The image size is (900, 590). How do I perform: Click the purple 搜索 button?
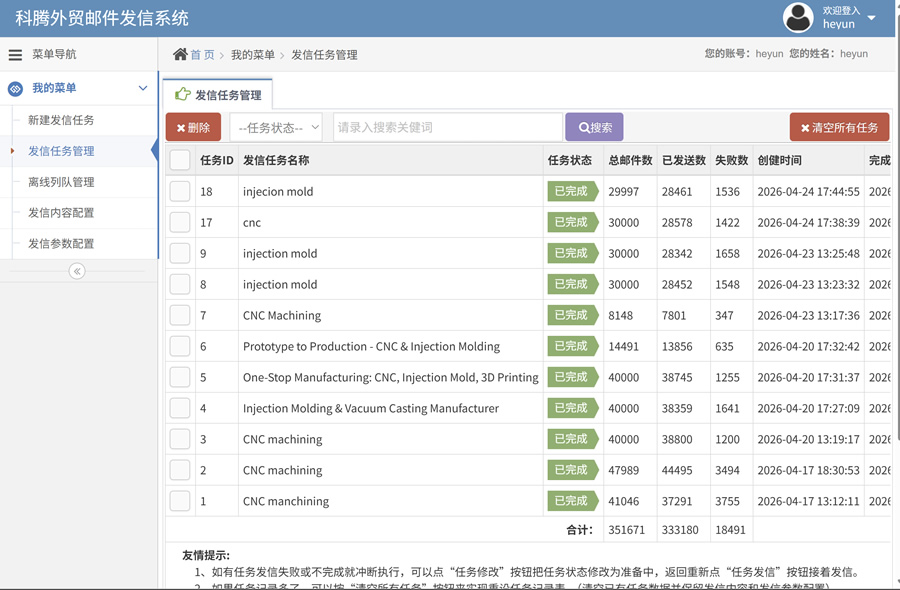594,127
